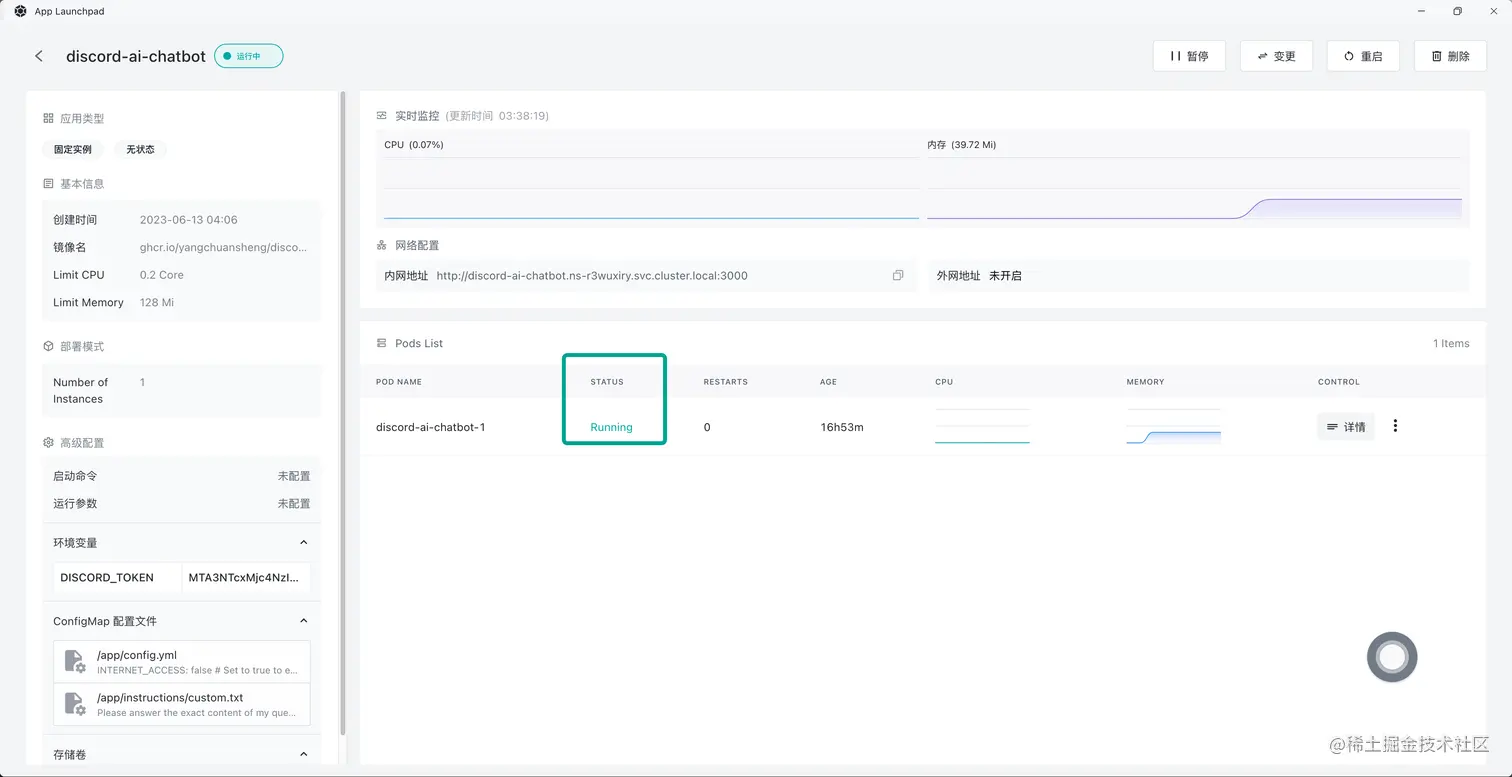Click the 1 Items count label
The image size is (1512, 777).
pos(1451,343)
